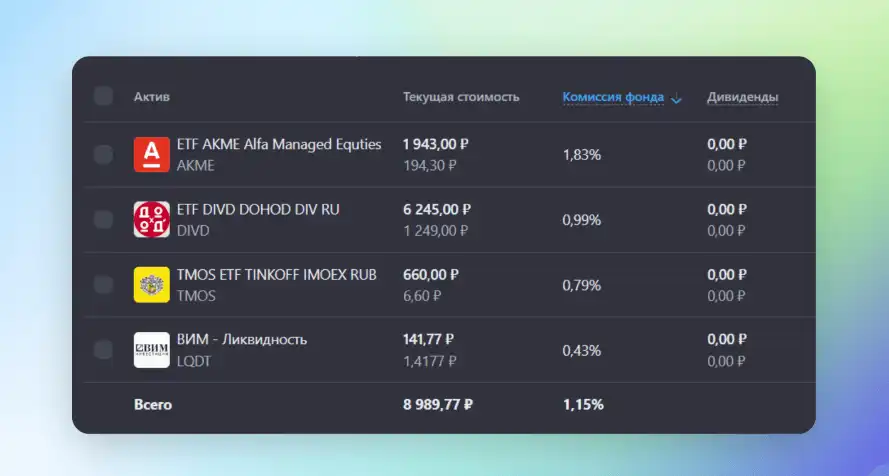Click the sort arrow next to Комиссия фонда
The image size is (889, 476).
[676, 99]
